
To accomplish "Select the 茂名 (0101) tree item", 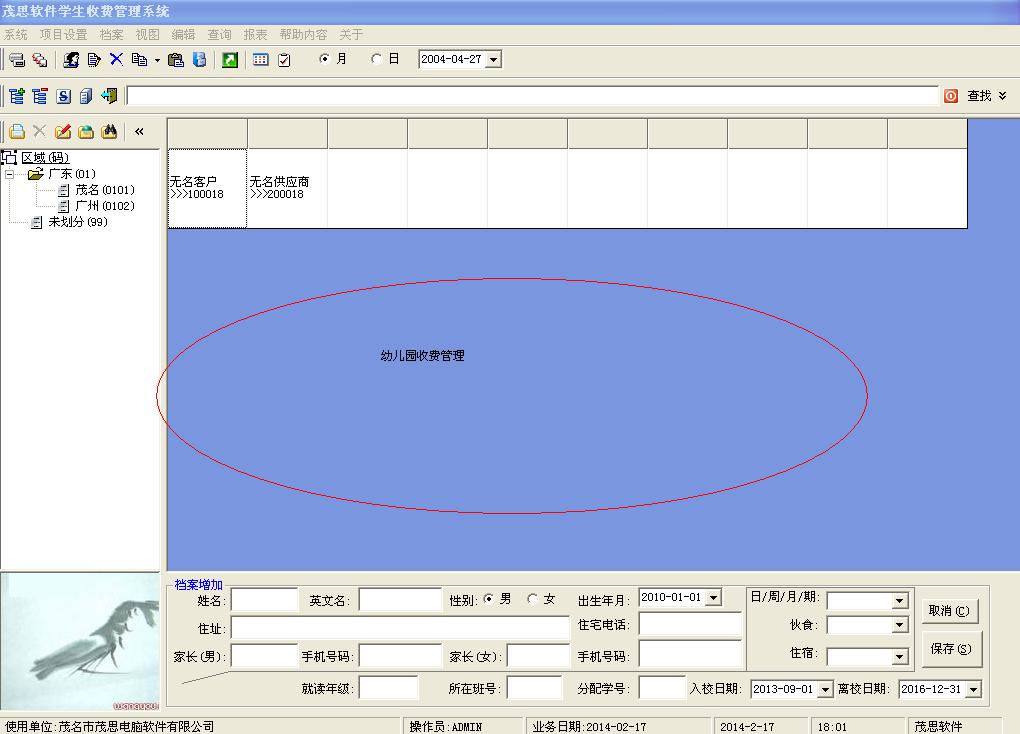I will pyautogui.click(x=105, y=190).
